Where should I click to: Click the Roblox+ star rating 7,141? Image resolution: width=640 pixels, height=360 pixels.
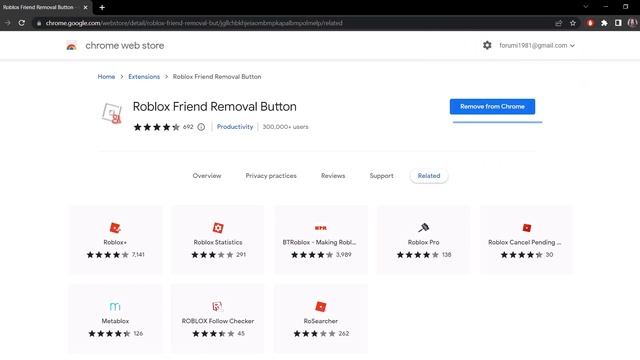[116, 255]
